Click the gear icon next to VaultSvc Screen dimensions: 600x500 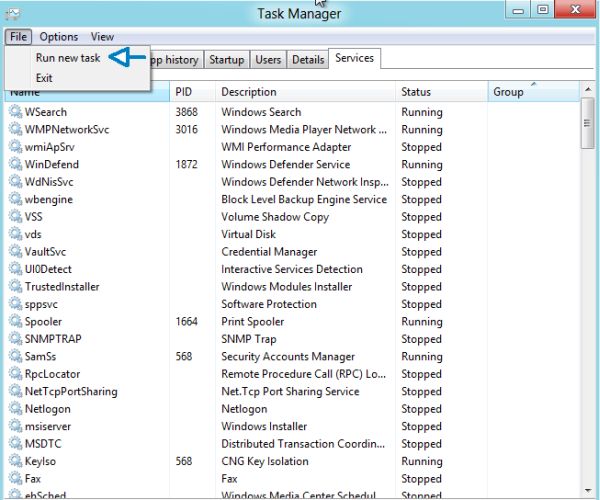(x=15, y=252)
